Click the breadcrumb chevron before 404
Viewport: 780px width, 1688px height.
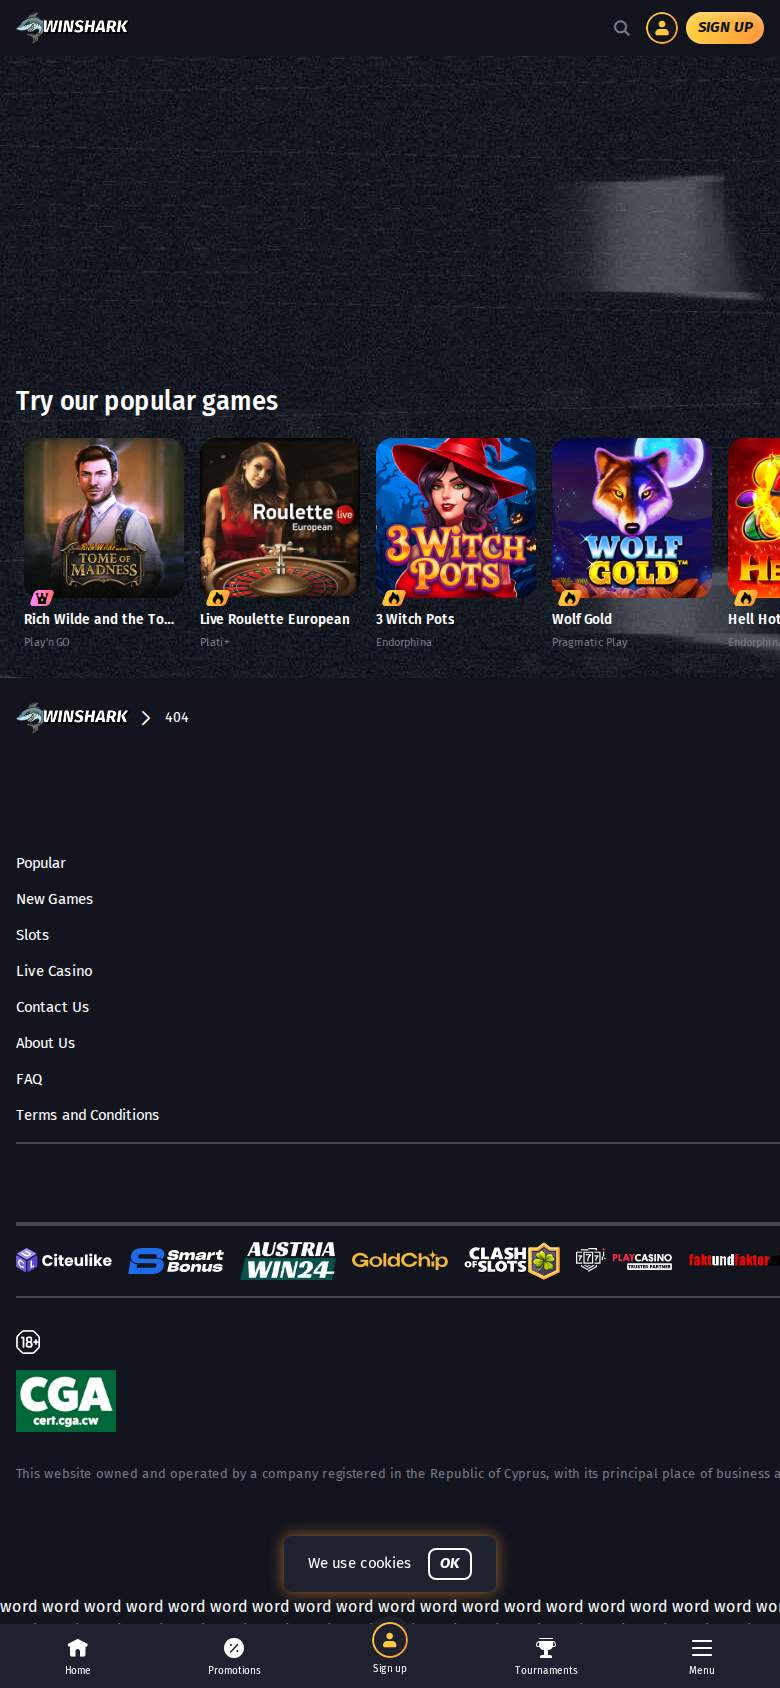(x=146, y=718)
